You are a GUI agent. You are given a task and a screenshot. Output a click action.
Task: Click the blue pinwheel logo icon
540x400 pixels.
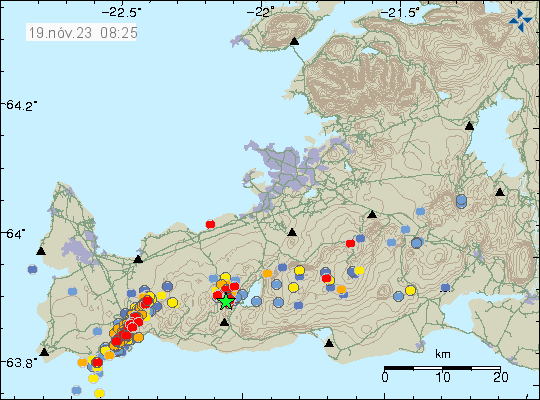pos(520,20)
